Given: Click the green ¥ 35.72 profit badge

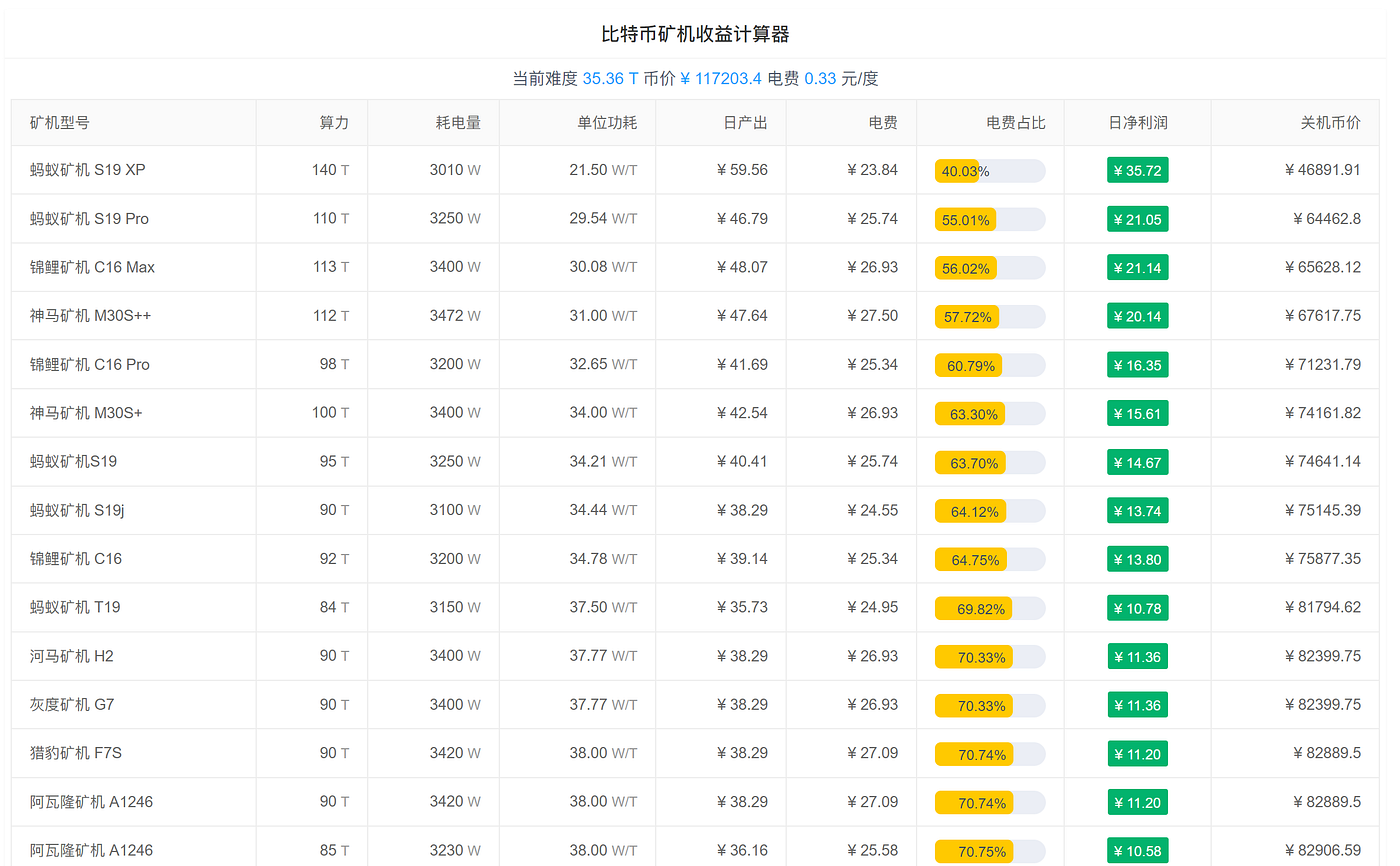Looking at the screenshot, I should pyautogui.click(x=1138, y=171).
